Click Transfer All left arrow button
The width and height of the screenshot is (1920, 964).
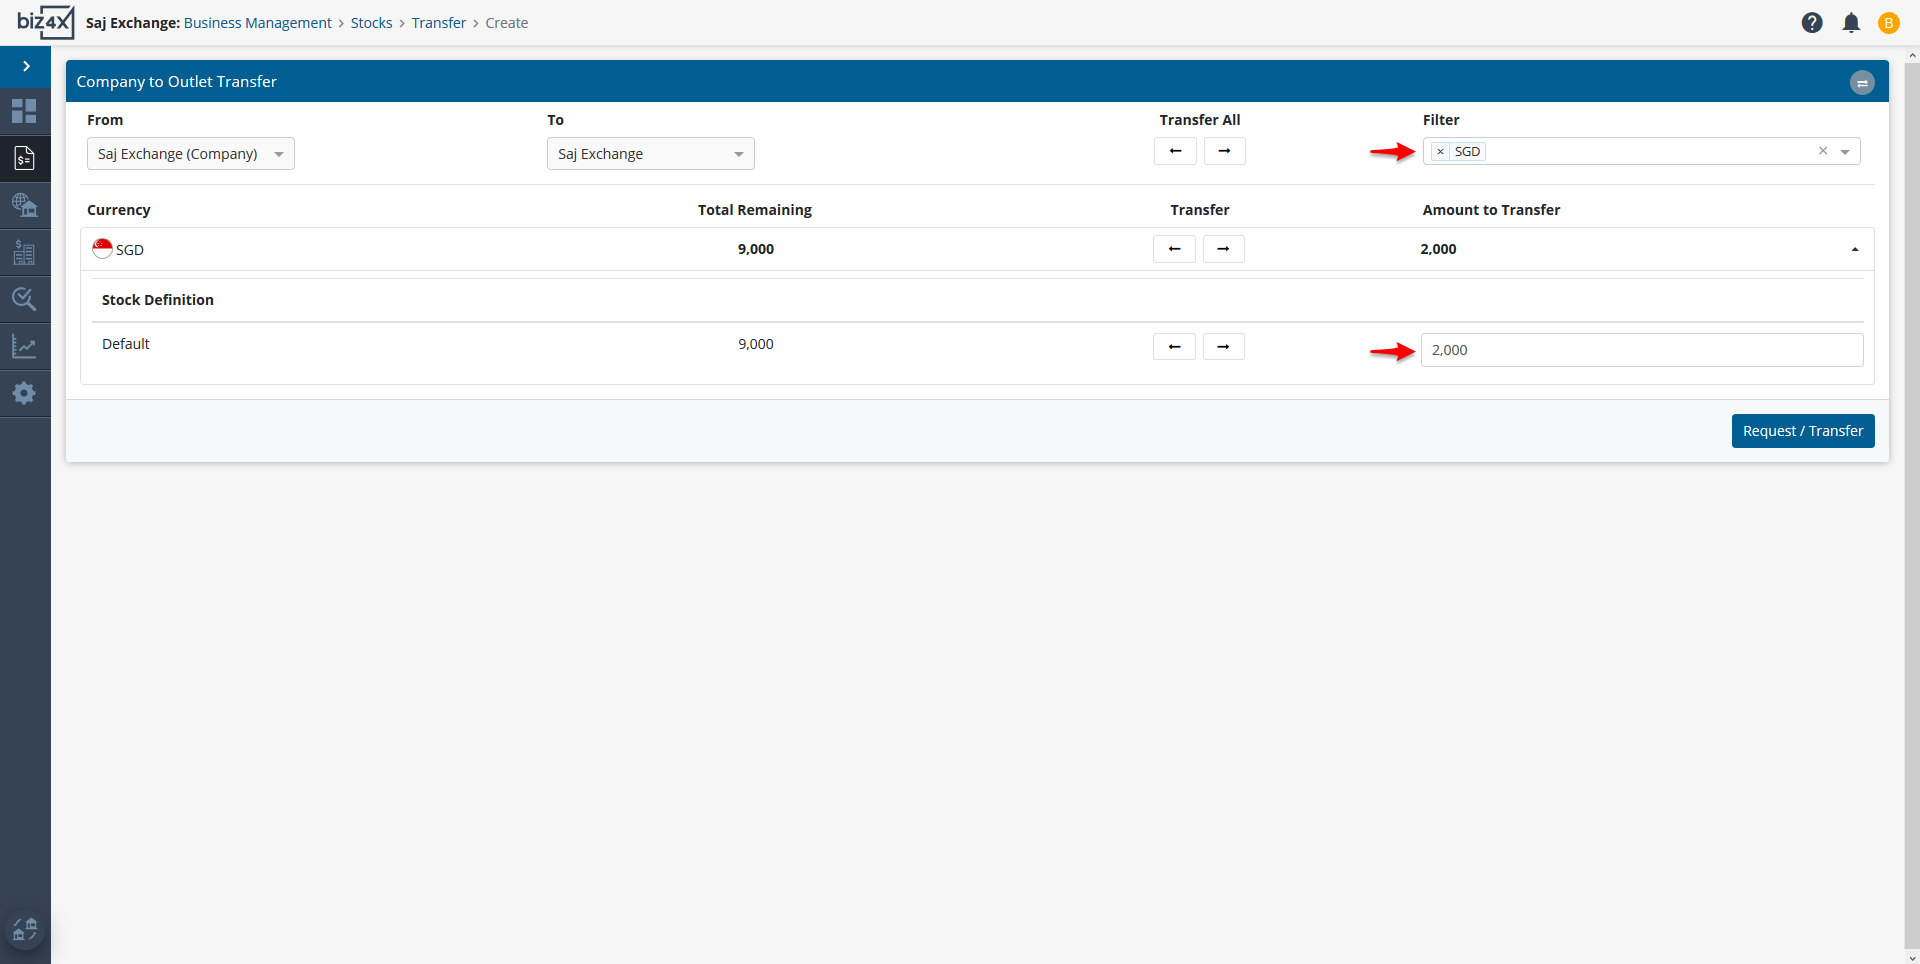tap(1175, 151)
